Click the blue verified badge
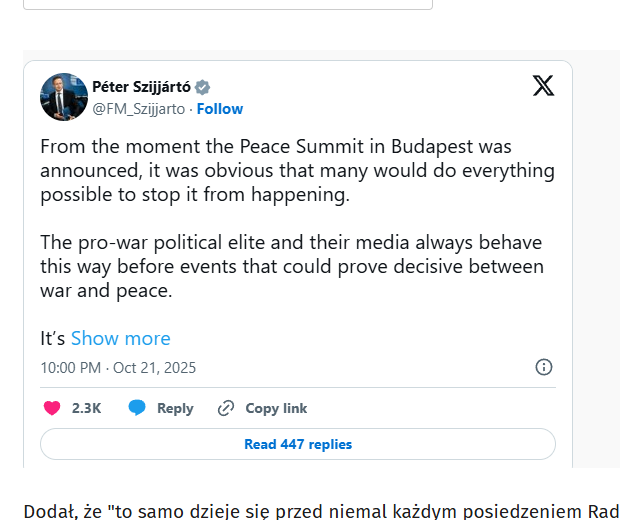Image resolution: width=620 pixels, height=520 pixels. click(x=203, y=87)
